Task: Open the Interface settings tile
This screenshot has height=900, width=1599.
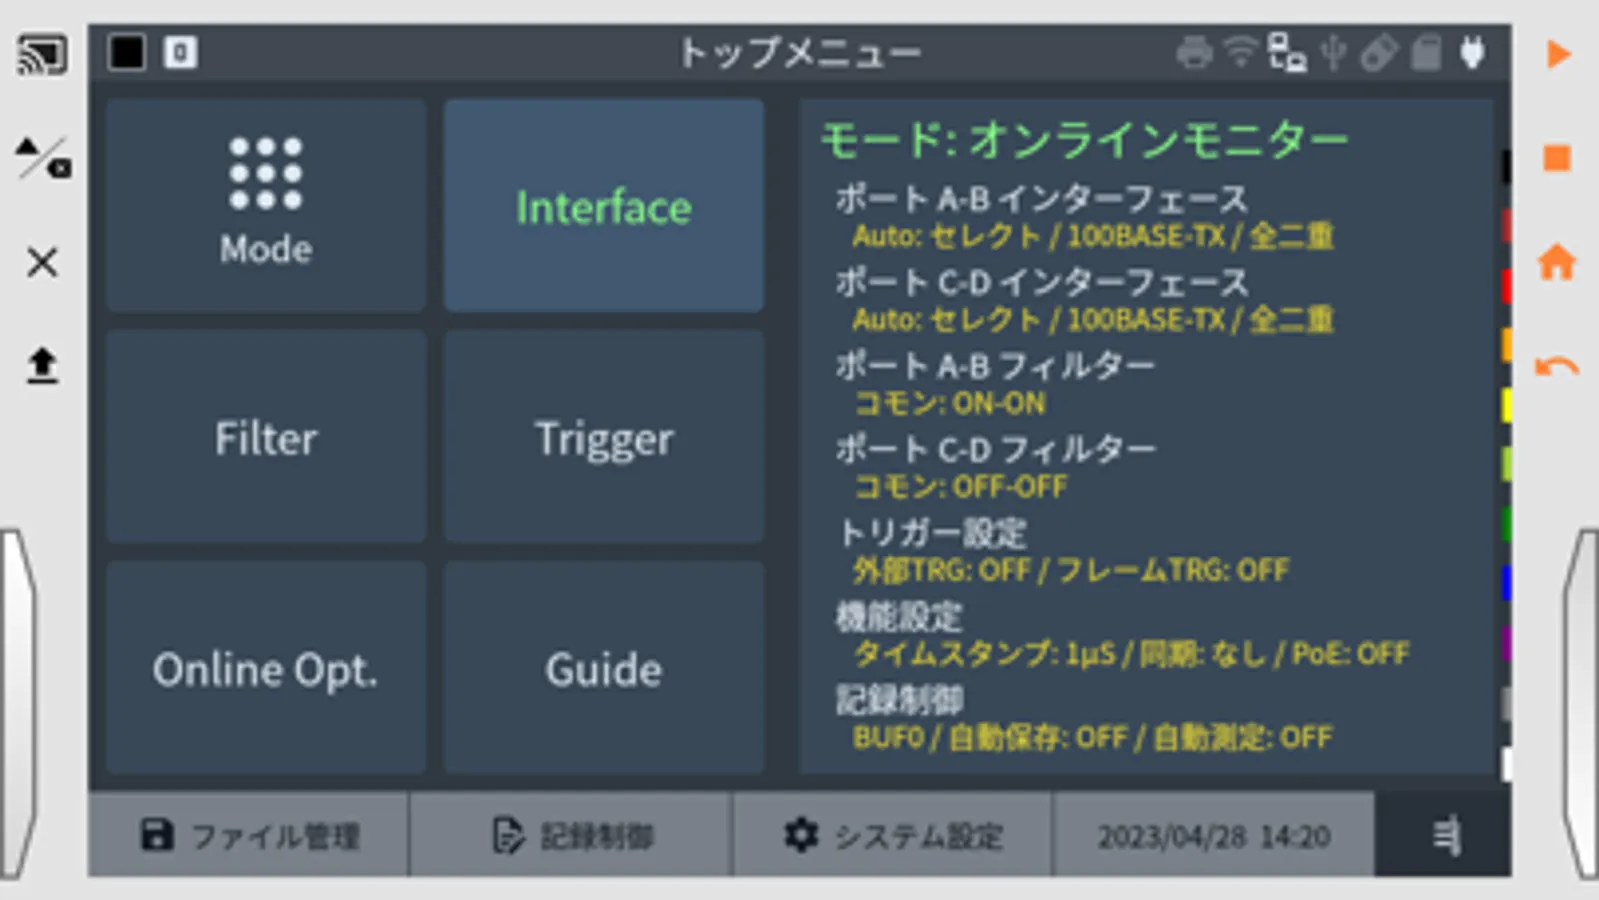Action: (604, 206)
